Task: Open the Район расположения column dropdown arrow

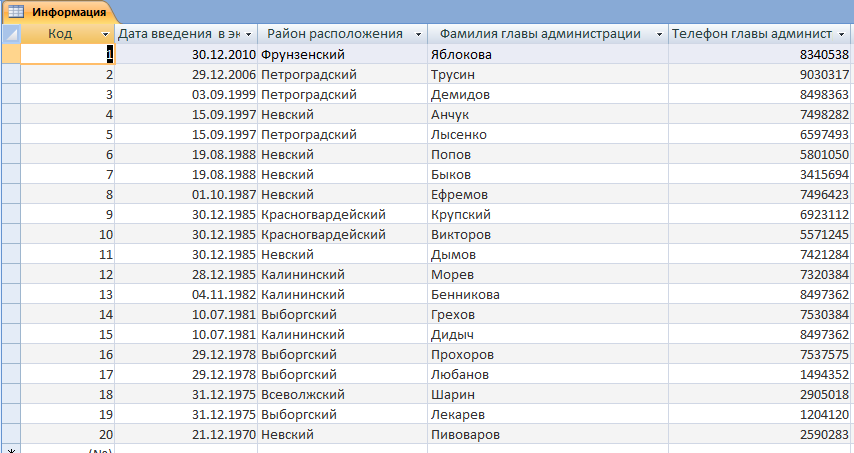Action: [x=418, y=34]
